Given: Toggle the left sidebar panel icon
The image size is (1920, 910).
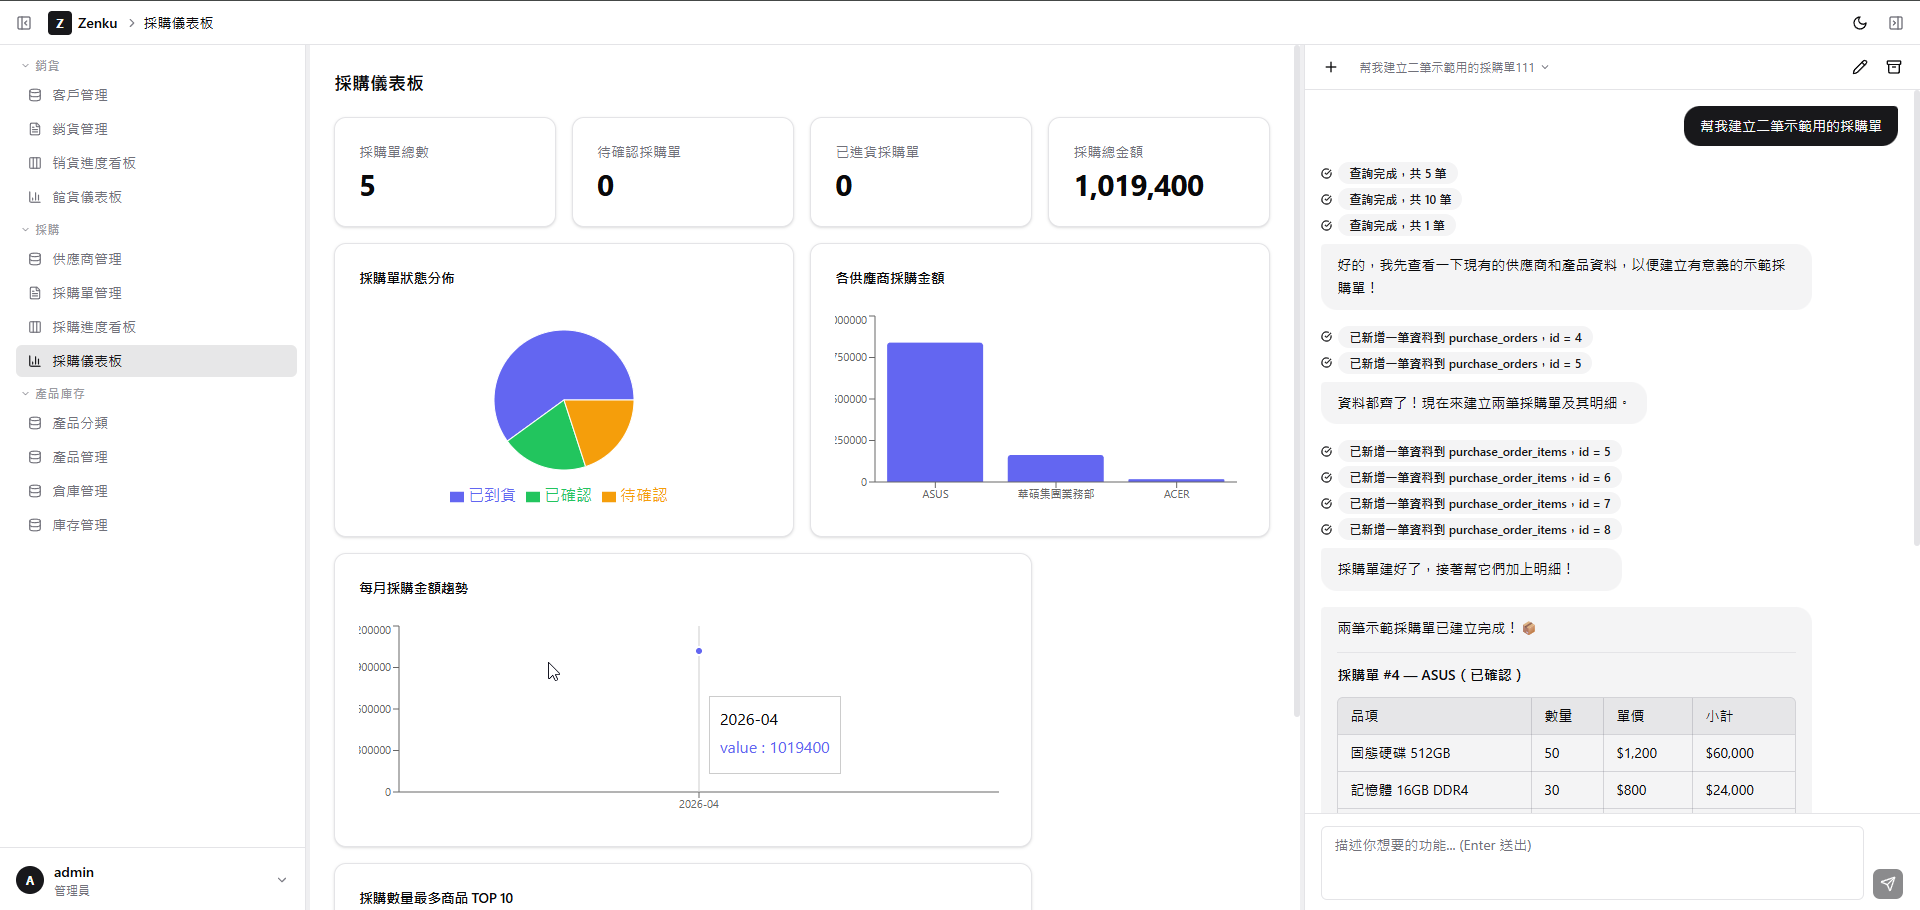Looking at the screenshot, I should tap(24, 23).
